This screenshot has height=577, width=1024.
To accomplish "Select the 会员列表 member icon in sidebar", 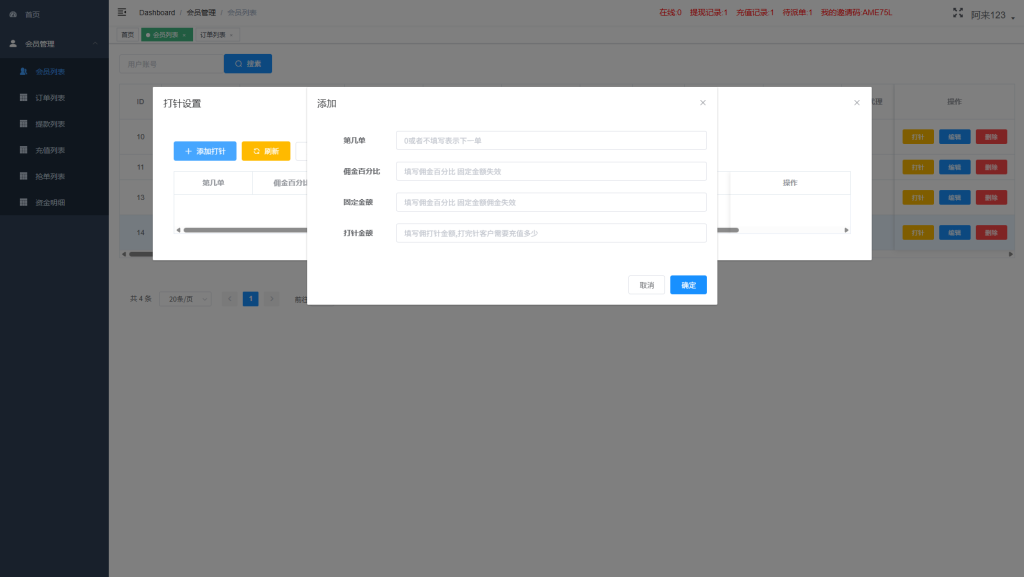I will [x=22, y=71].
